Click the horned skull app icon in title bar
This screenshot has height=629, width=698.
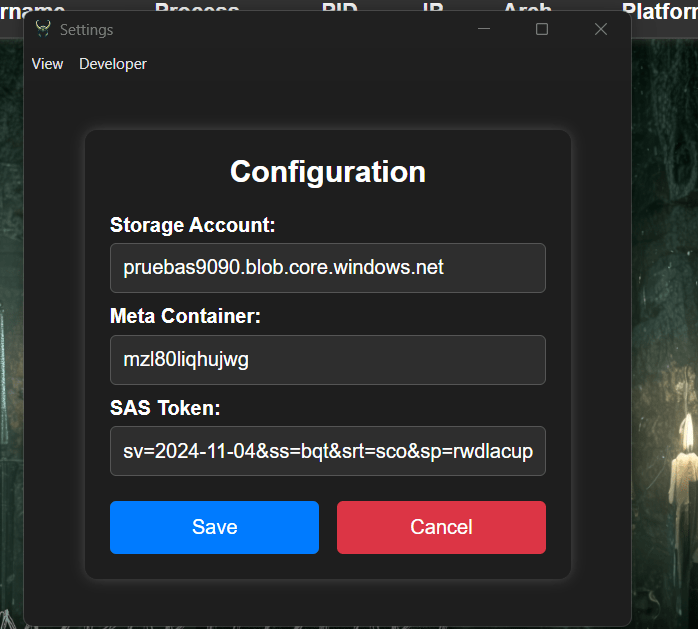[x=42, y=29]
